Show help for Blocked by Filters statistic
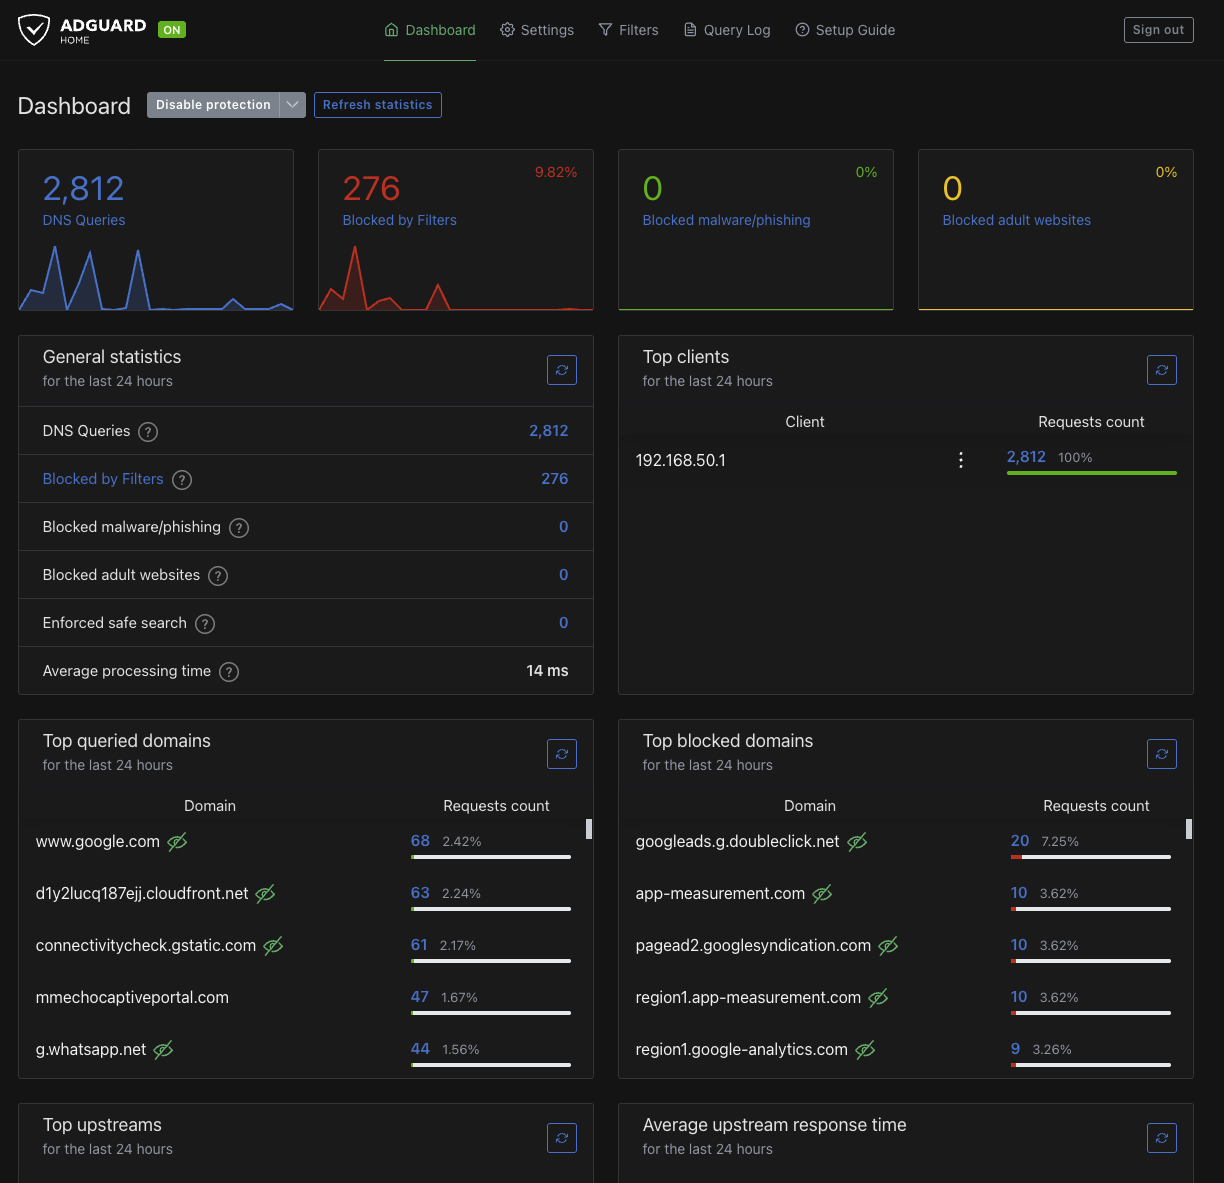1224x1183 pixels. pyautogui.click(x=182, y=480)
